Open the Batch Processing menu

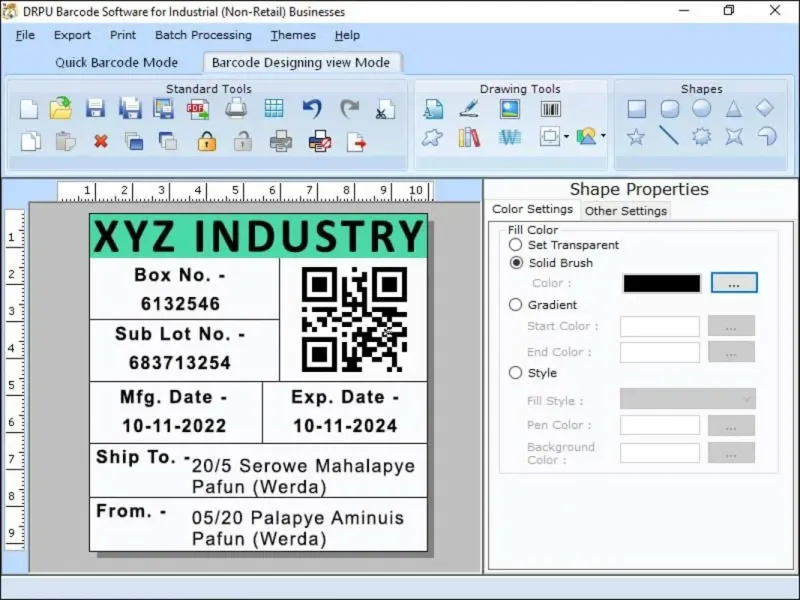pos(203,35)
